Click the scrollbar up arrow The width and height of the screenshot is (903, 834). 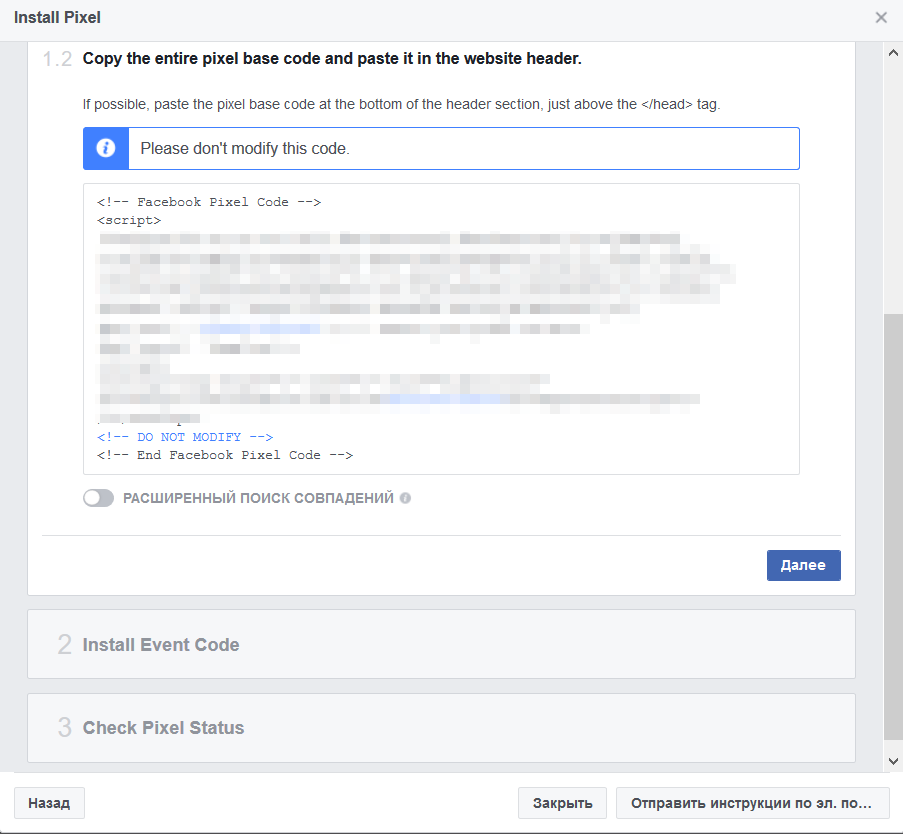[x=893, y=53]
